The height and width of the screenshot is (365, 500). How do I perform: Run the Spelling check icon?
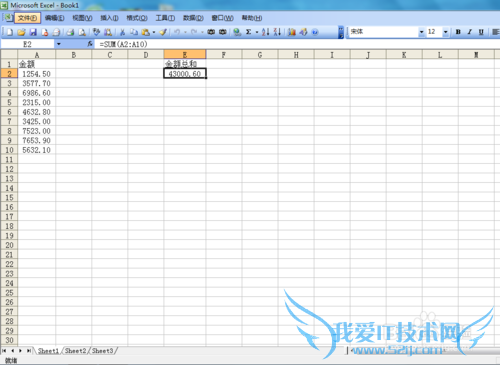(96, 32)
